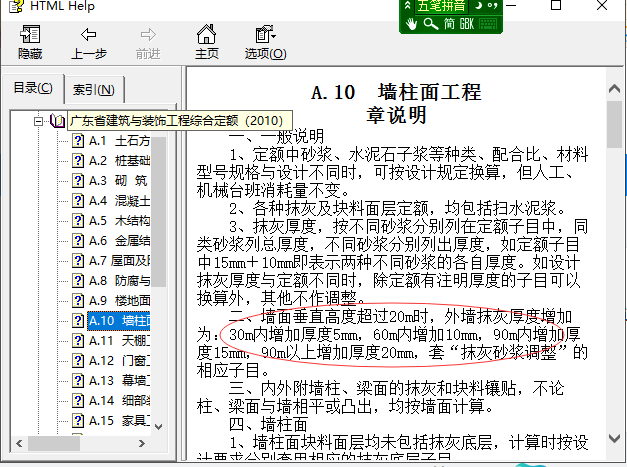Click the 一、一般说明 section heading
Screen dimensions: 627x467
[x=276, y=137]
